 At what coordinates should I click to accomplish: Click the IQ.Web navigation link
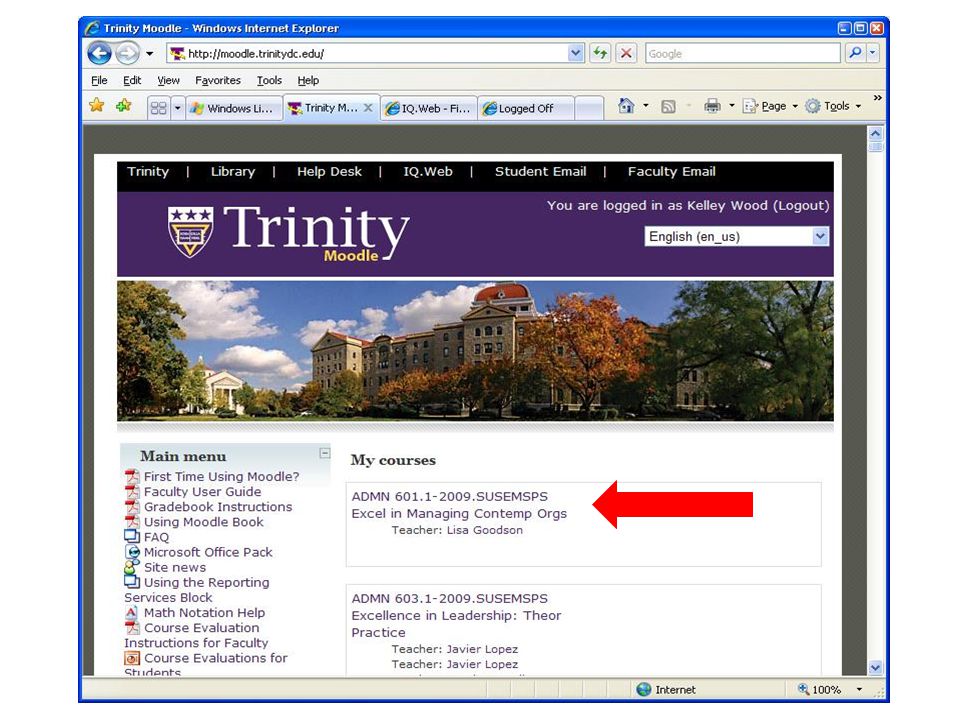(x=428, y=171)
